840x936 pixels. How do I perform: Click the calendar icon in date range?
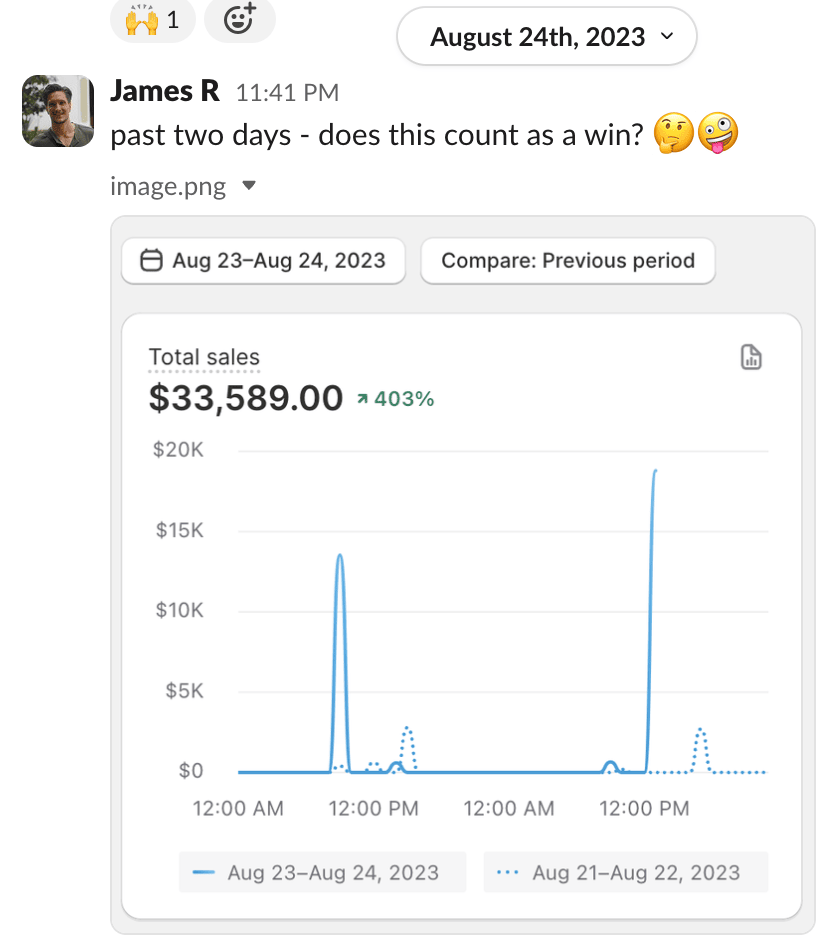point(151,261)
